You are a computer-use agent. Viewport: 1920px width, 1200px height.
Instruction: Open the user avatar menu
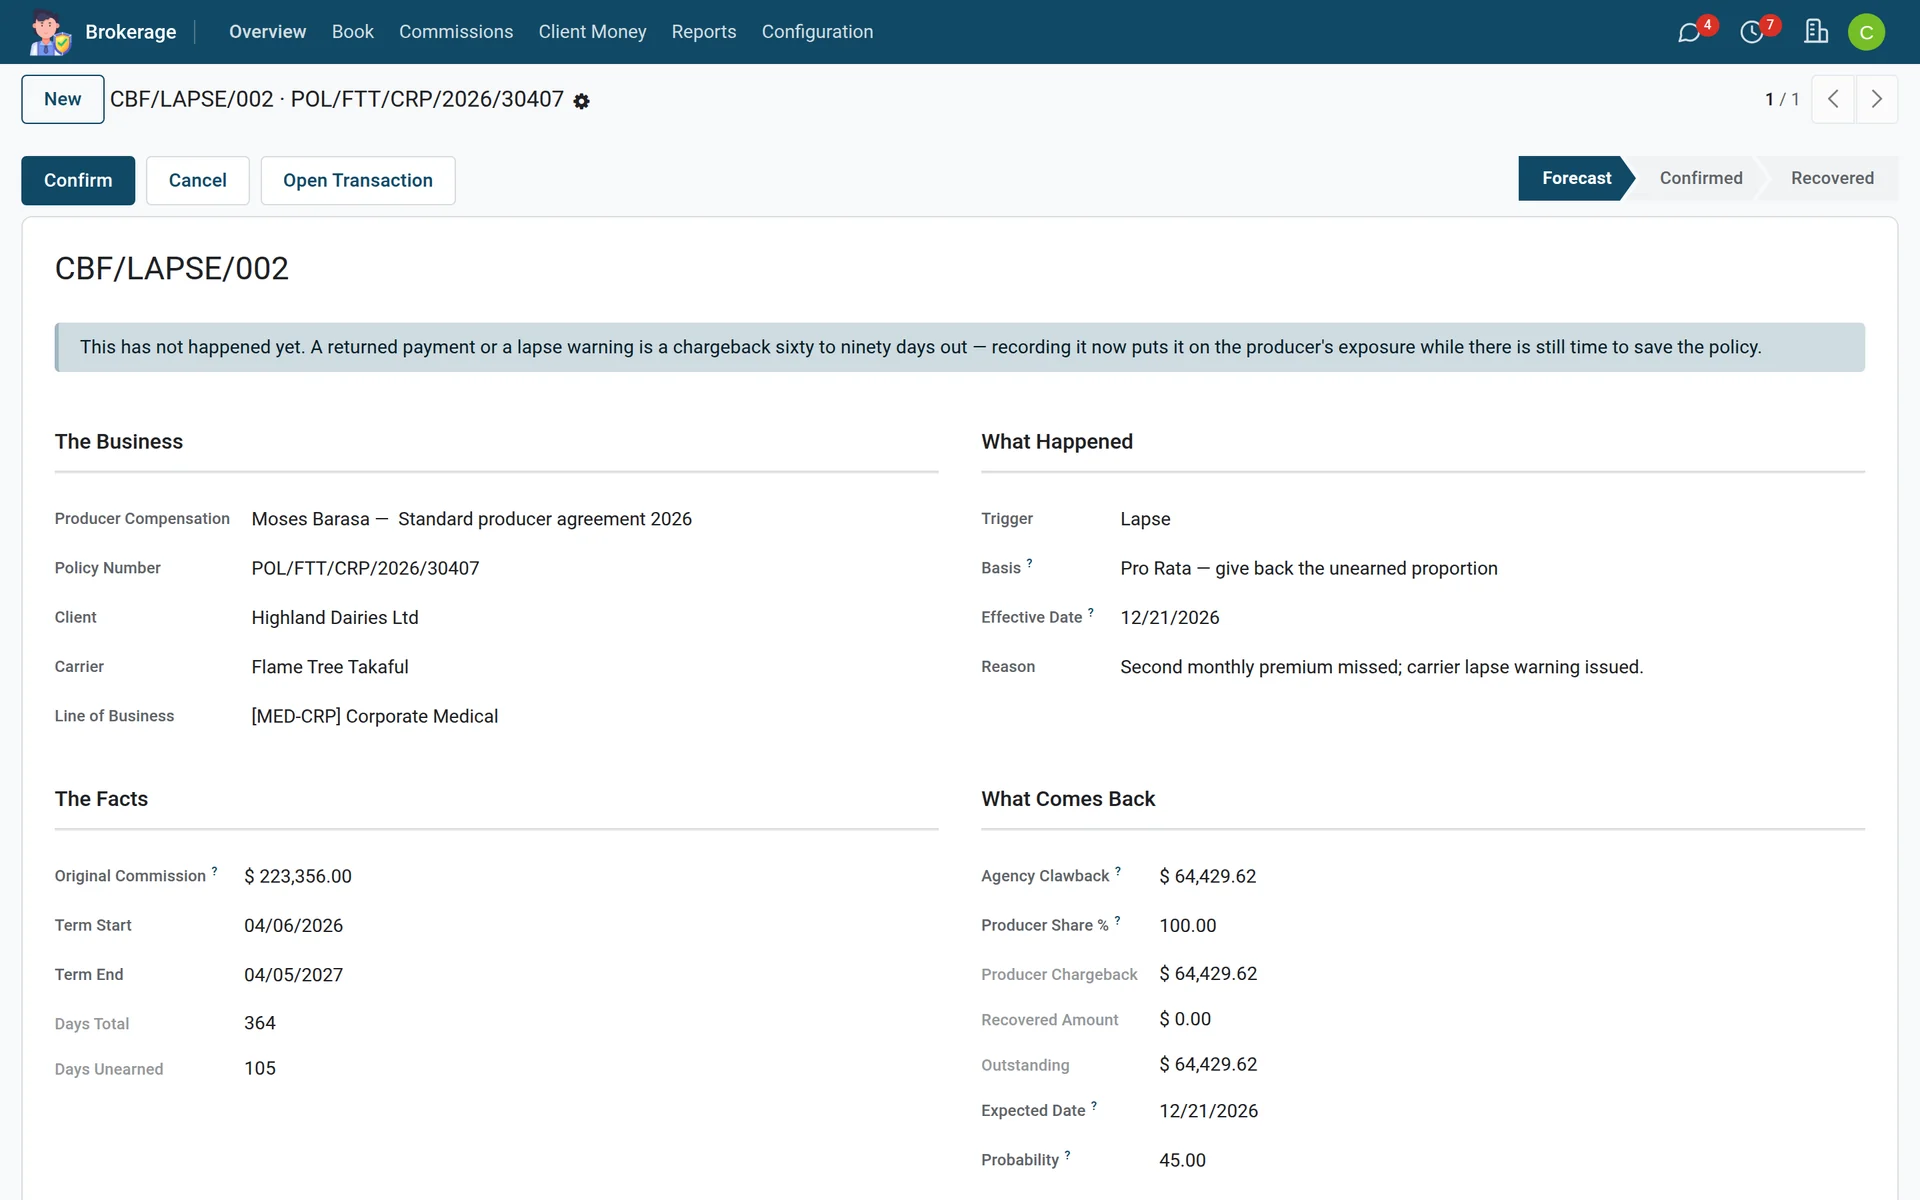(x=1866, y=32)
